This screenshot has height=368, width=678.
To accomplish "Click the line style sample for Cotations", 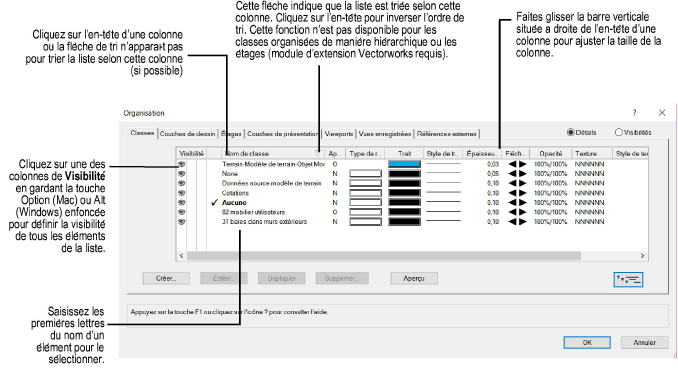I will pos(443,193).
